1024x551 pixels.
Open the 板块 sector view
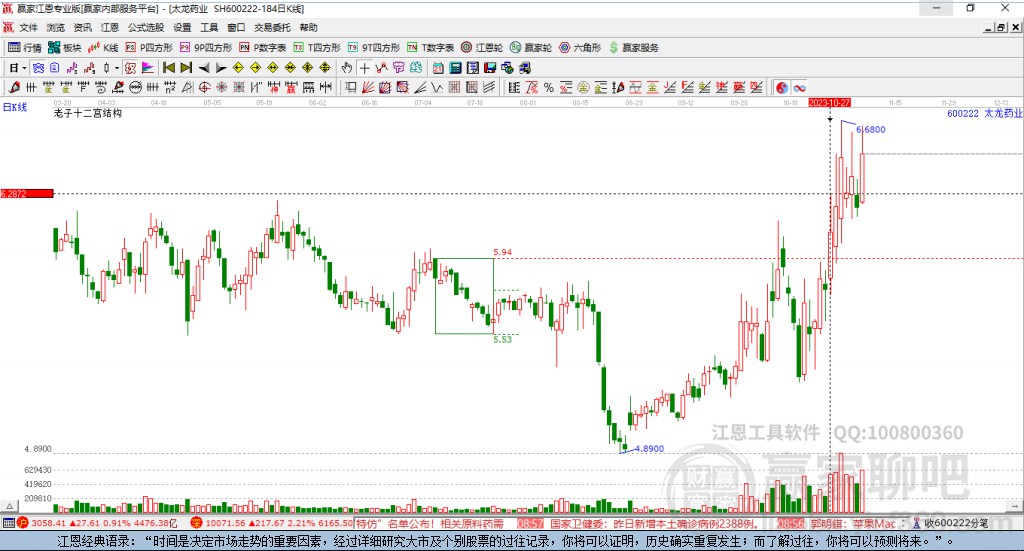click(65, 48)
